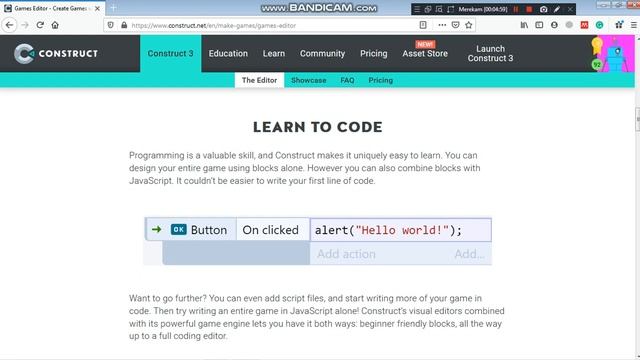Image resolution: width=640 pixels, height=360 pixels.
Task: Open the Construct 3 nav tab
Action: coord(171,53)
